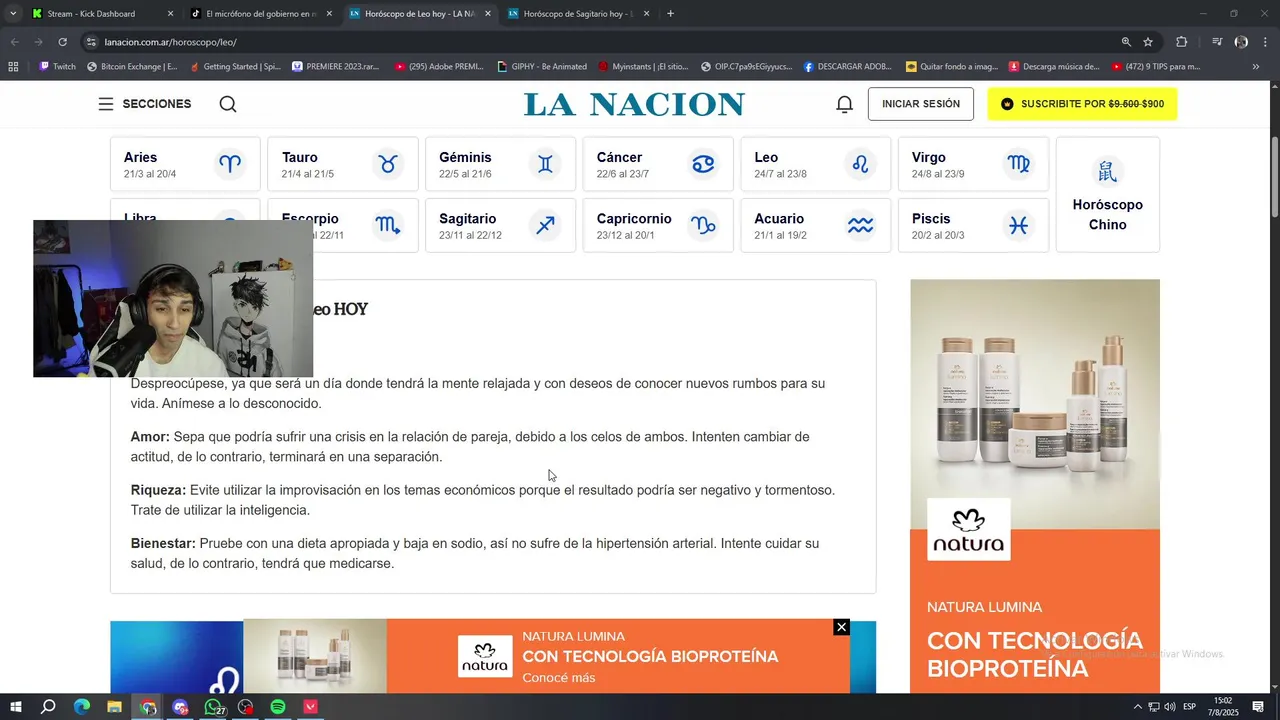Open the 'Quitar fondo a imag...' bookmark
This screenshot has height=720, width=1280.
[952, 67]
